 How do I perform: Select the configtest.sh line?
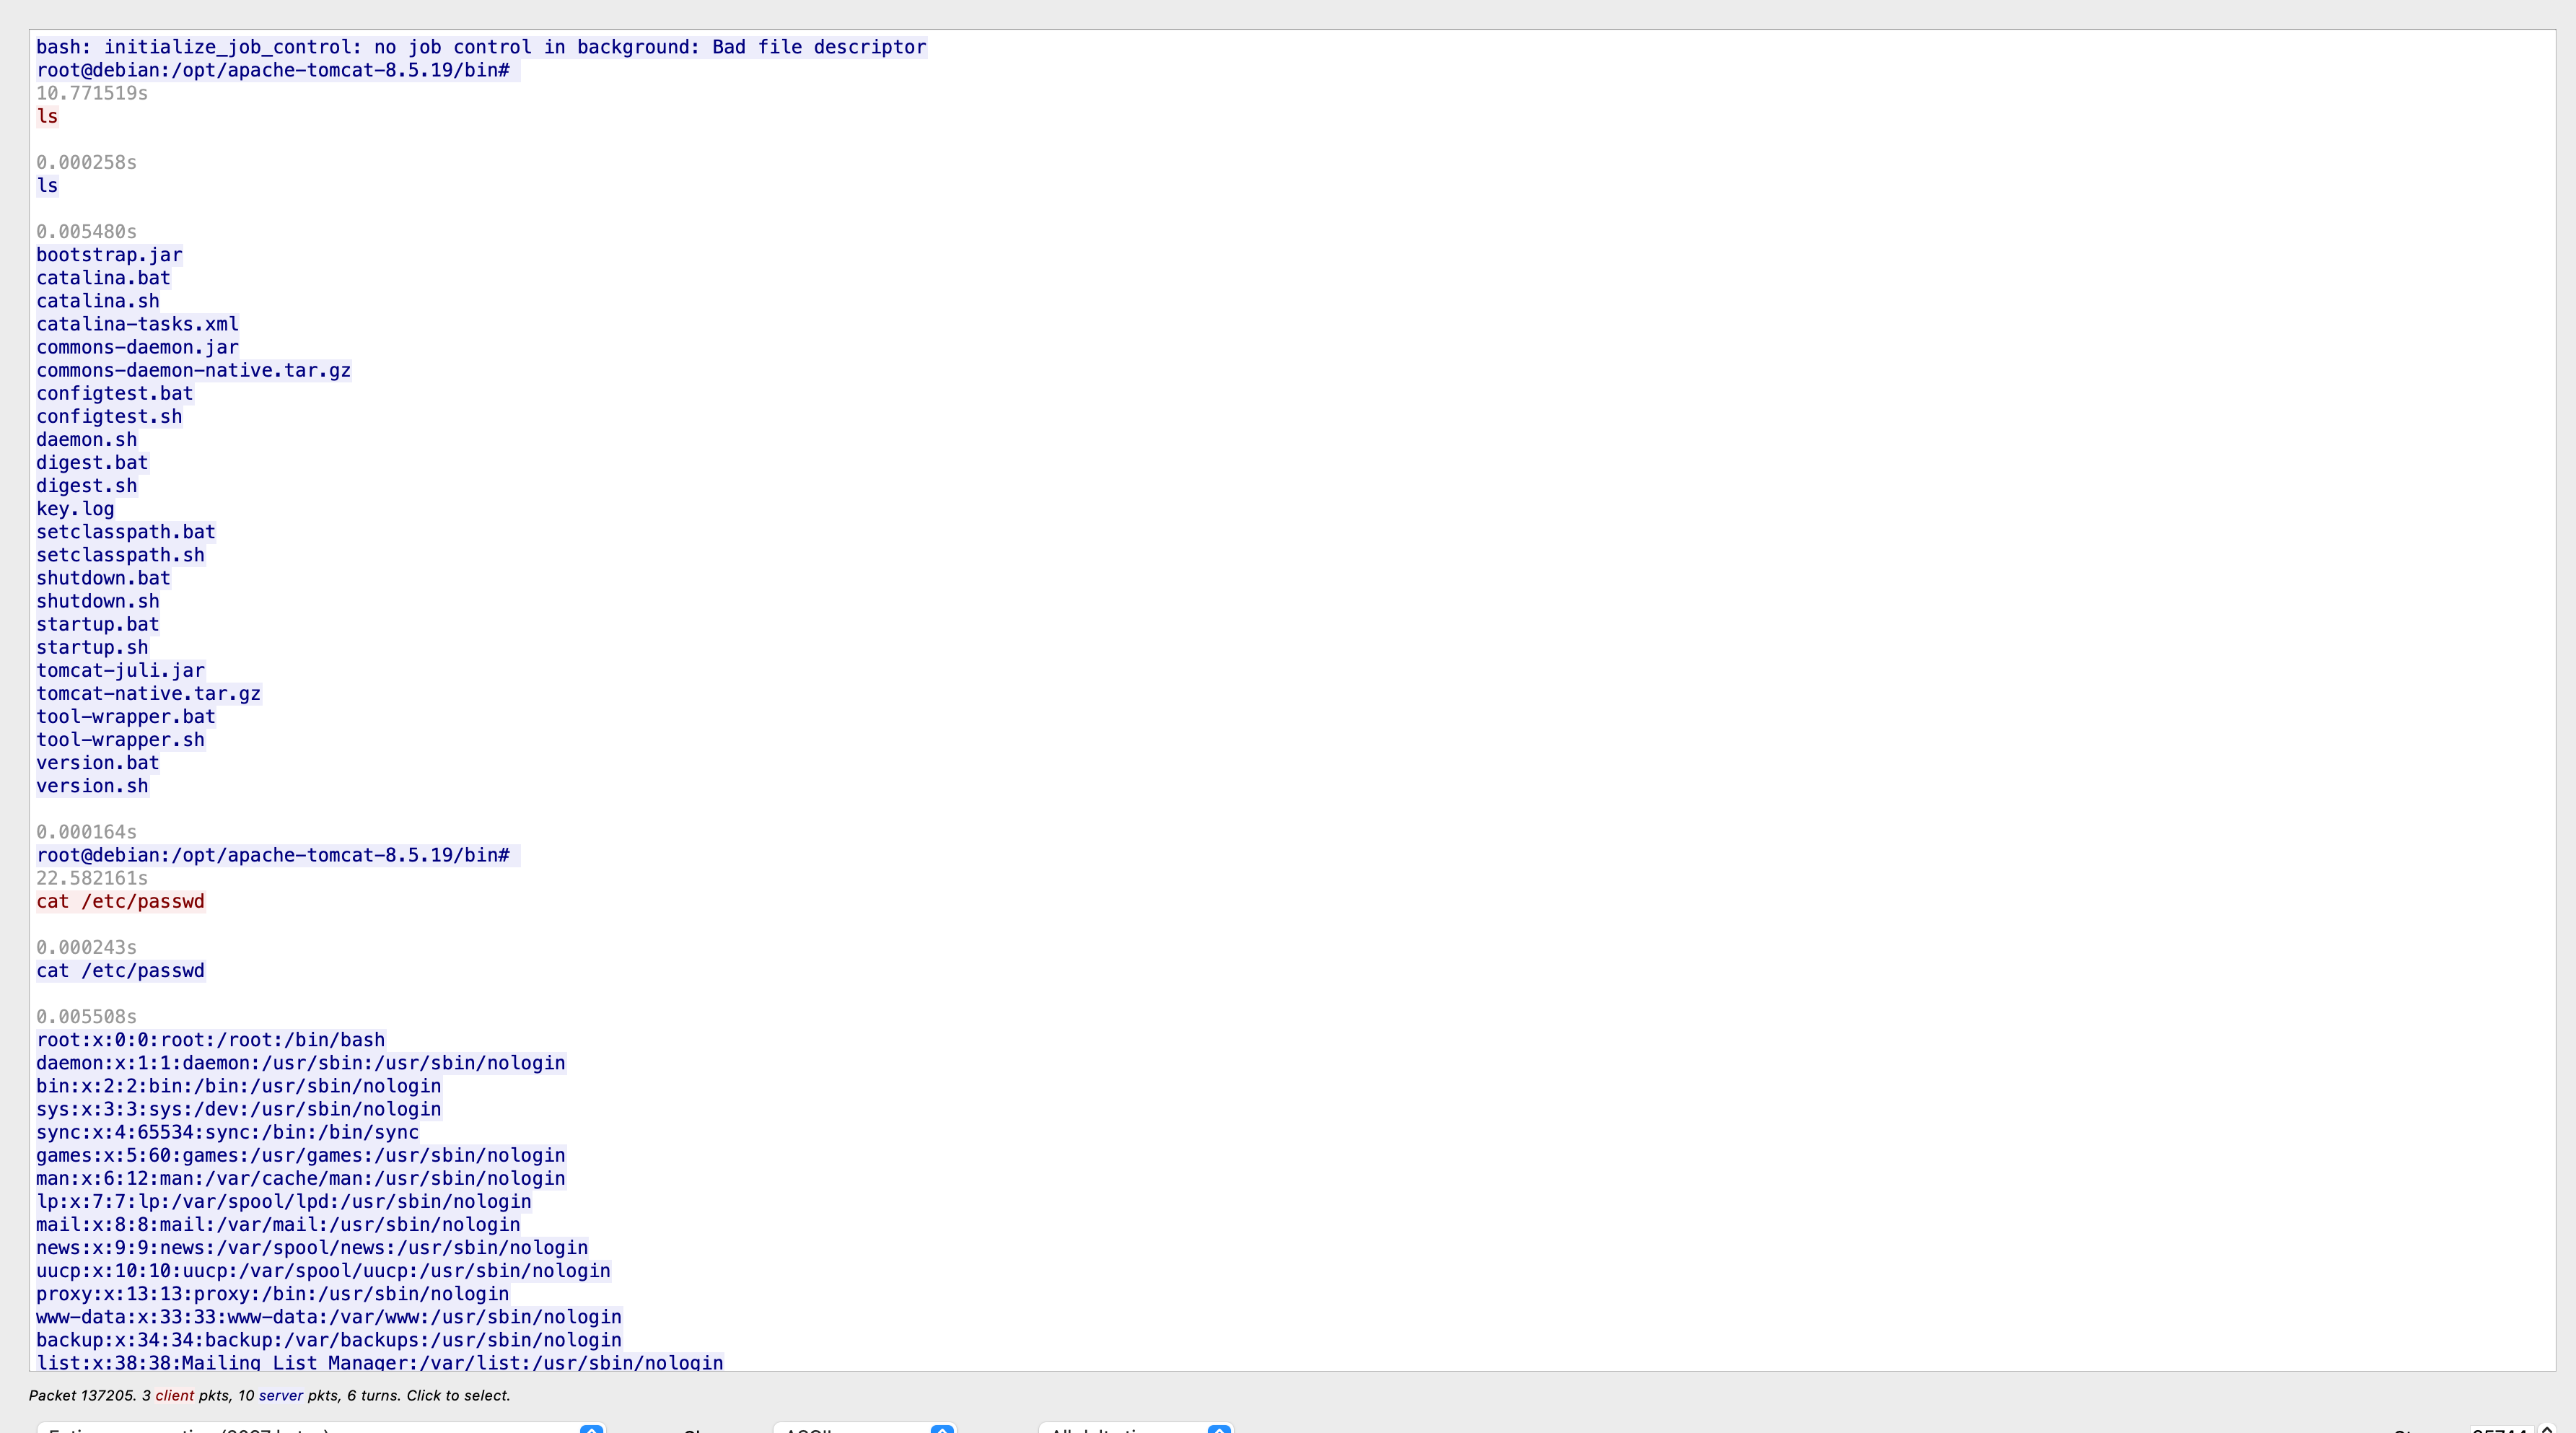pyautogui.click(x=109, y=416)
